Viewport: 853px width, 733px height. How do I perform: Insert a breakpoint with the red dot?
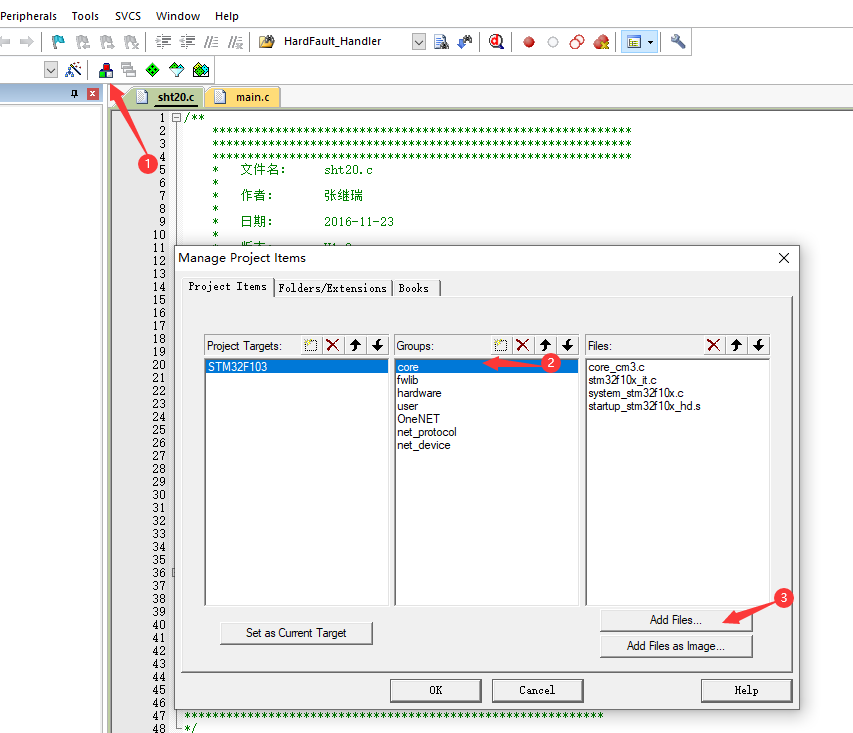528,42
